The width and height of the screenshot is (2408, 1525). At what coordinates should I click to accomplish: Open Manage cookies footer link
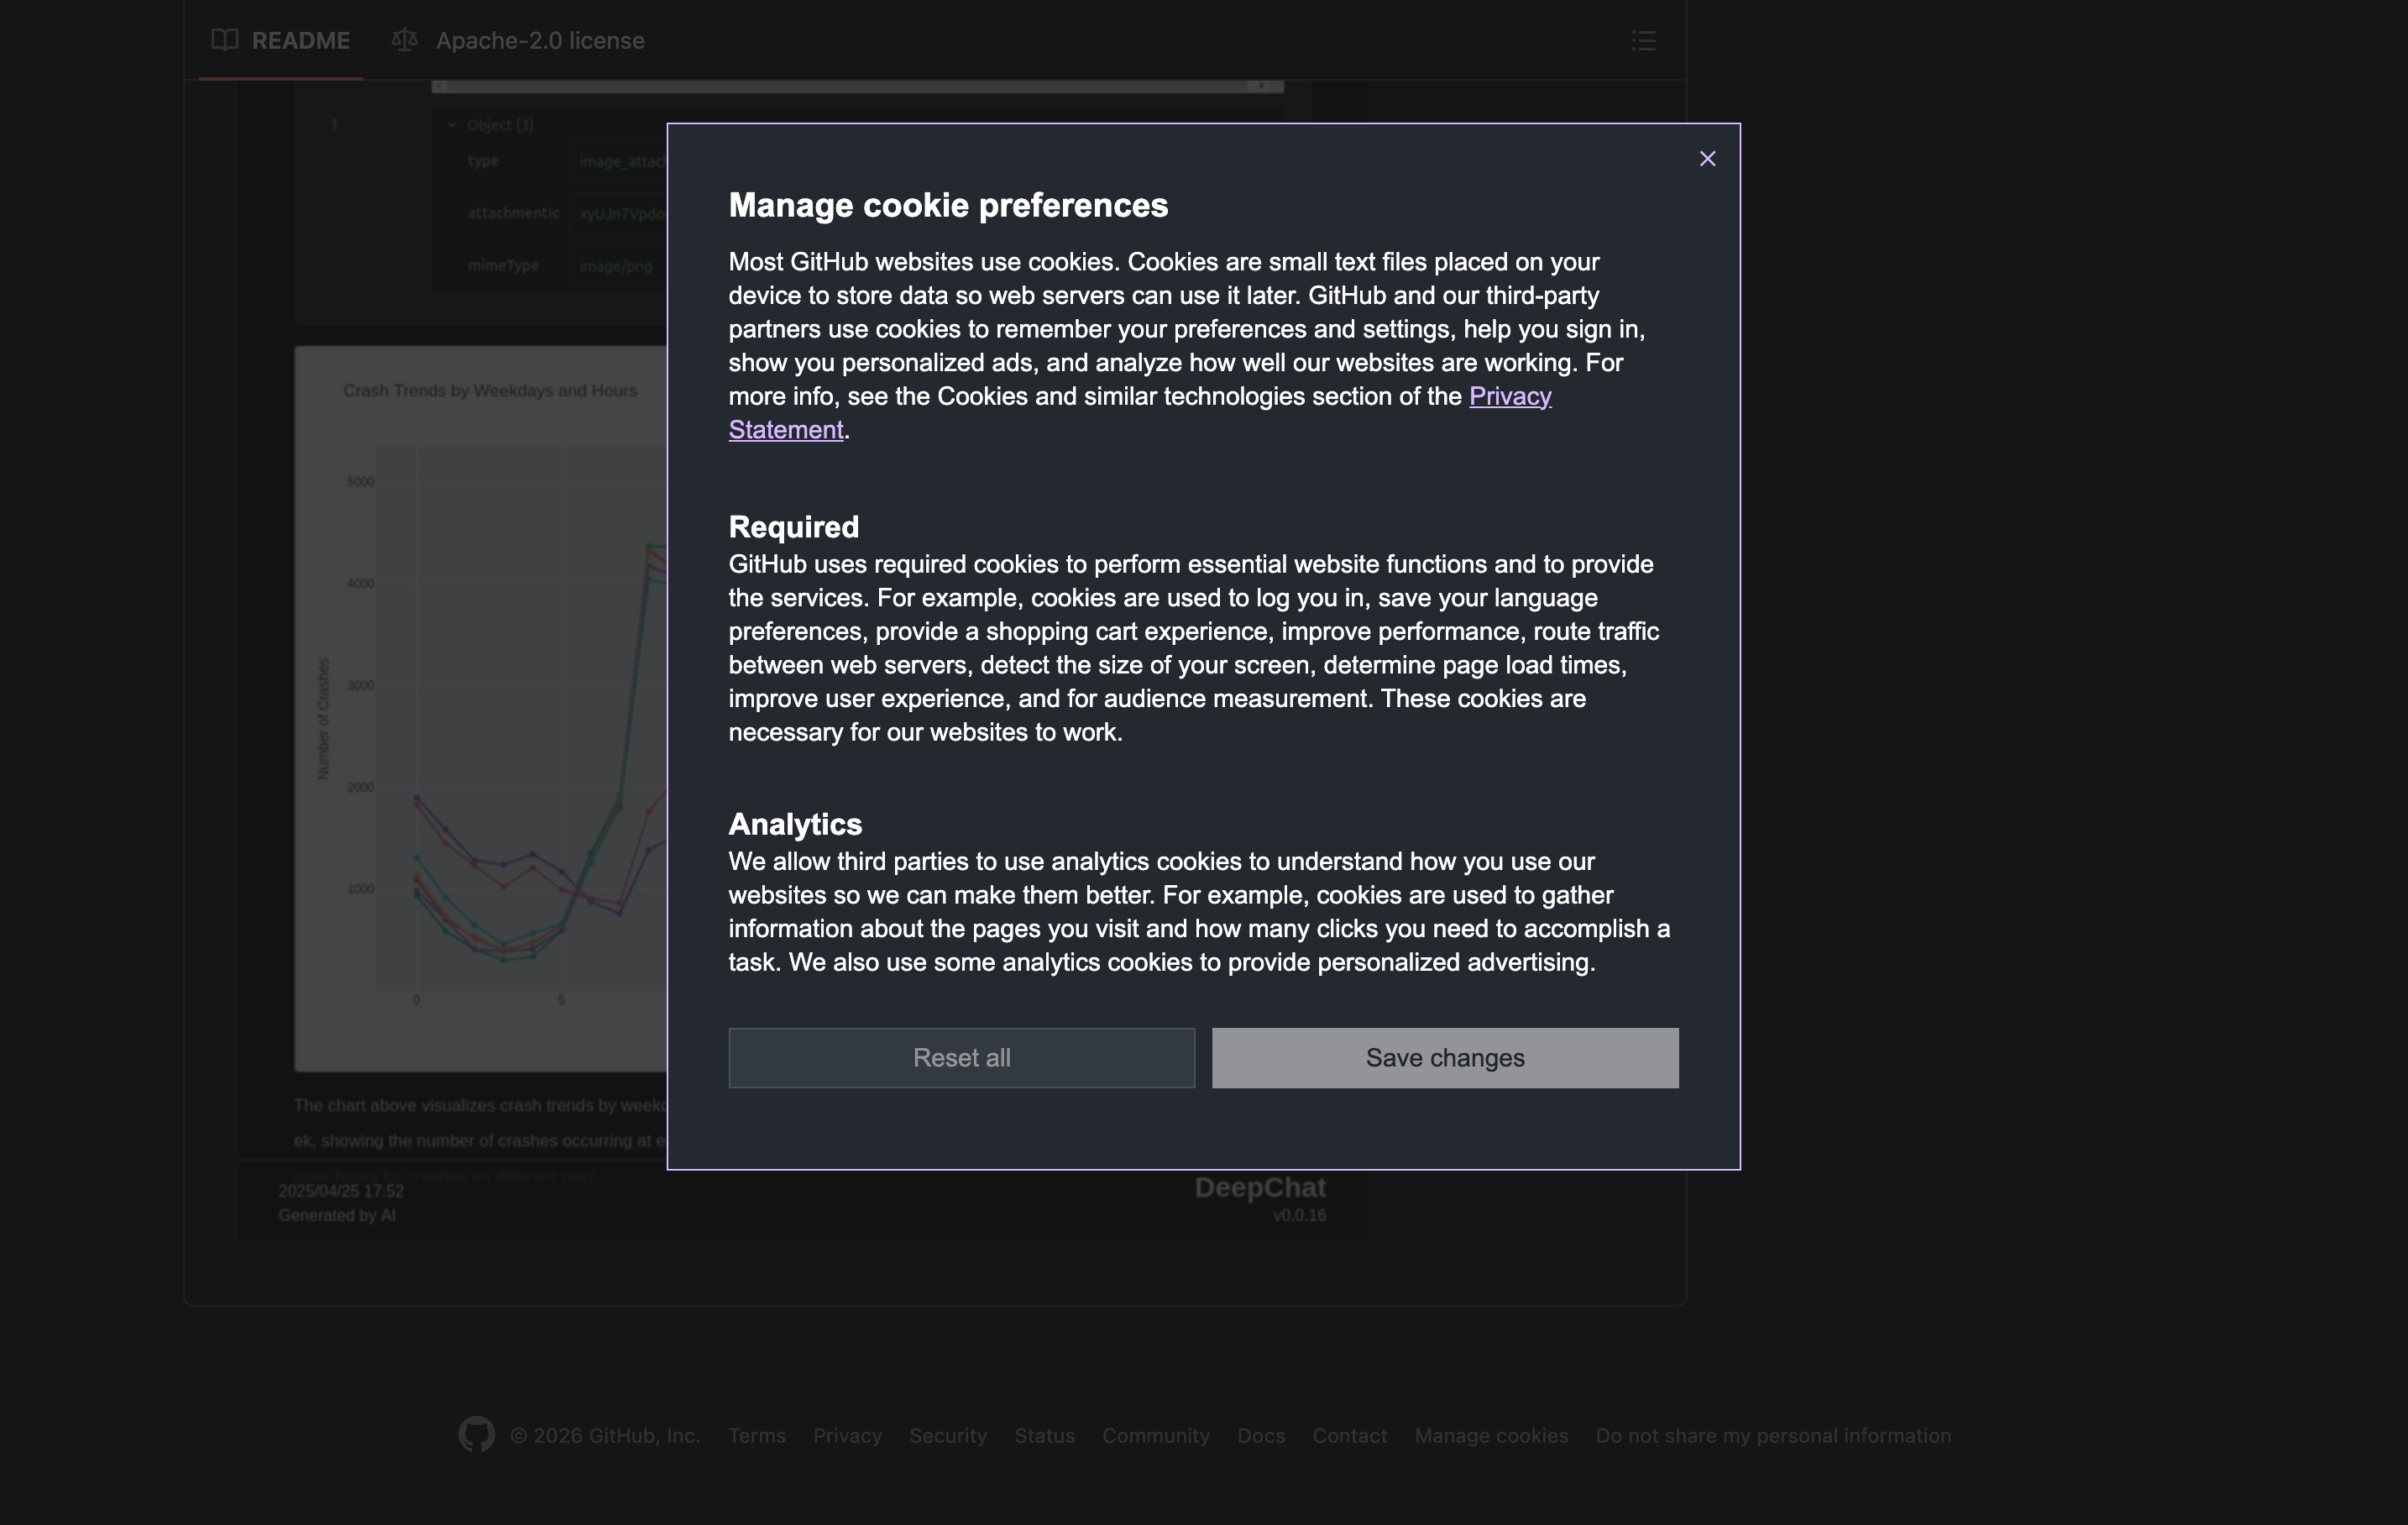[1490, 1436]
